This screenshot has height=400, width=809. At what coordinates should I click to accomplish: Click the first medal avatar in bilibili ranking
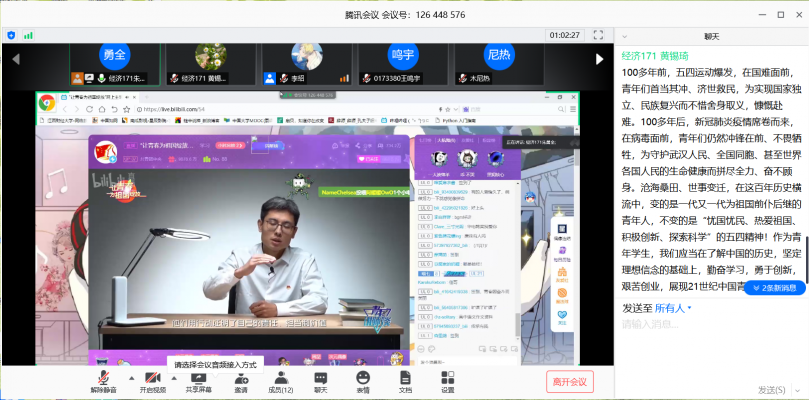click(x=438, y=159)
